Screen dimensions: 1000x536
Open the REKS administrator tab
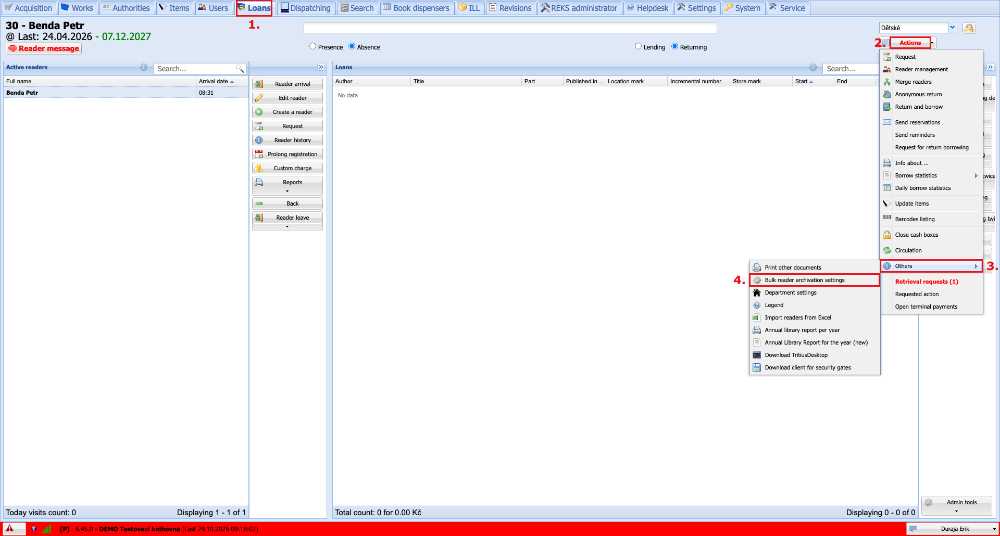pos(579,8)
